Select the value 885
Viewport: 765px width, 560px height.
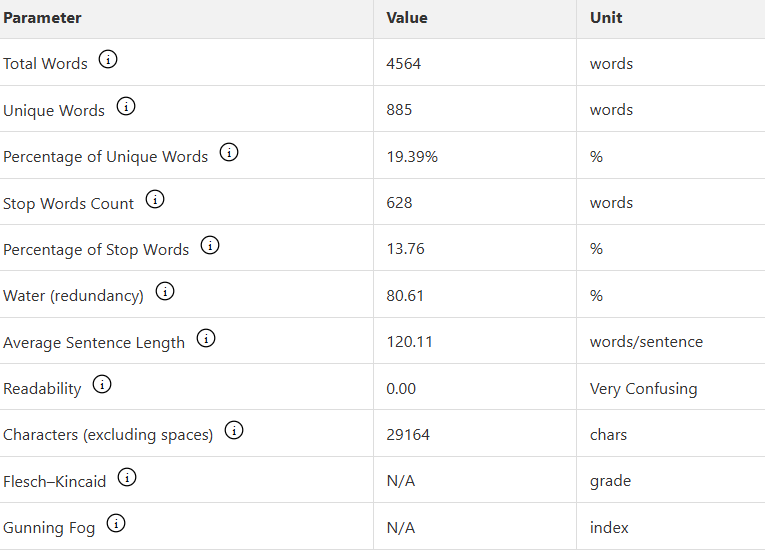(399, 110)
